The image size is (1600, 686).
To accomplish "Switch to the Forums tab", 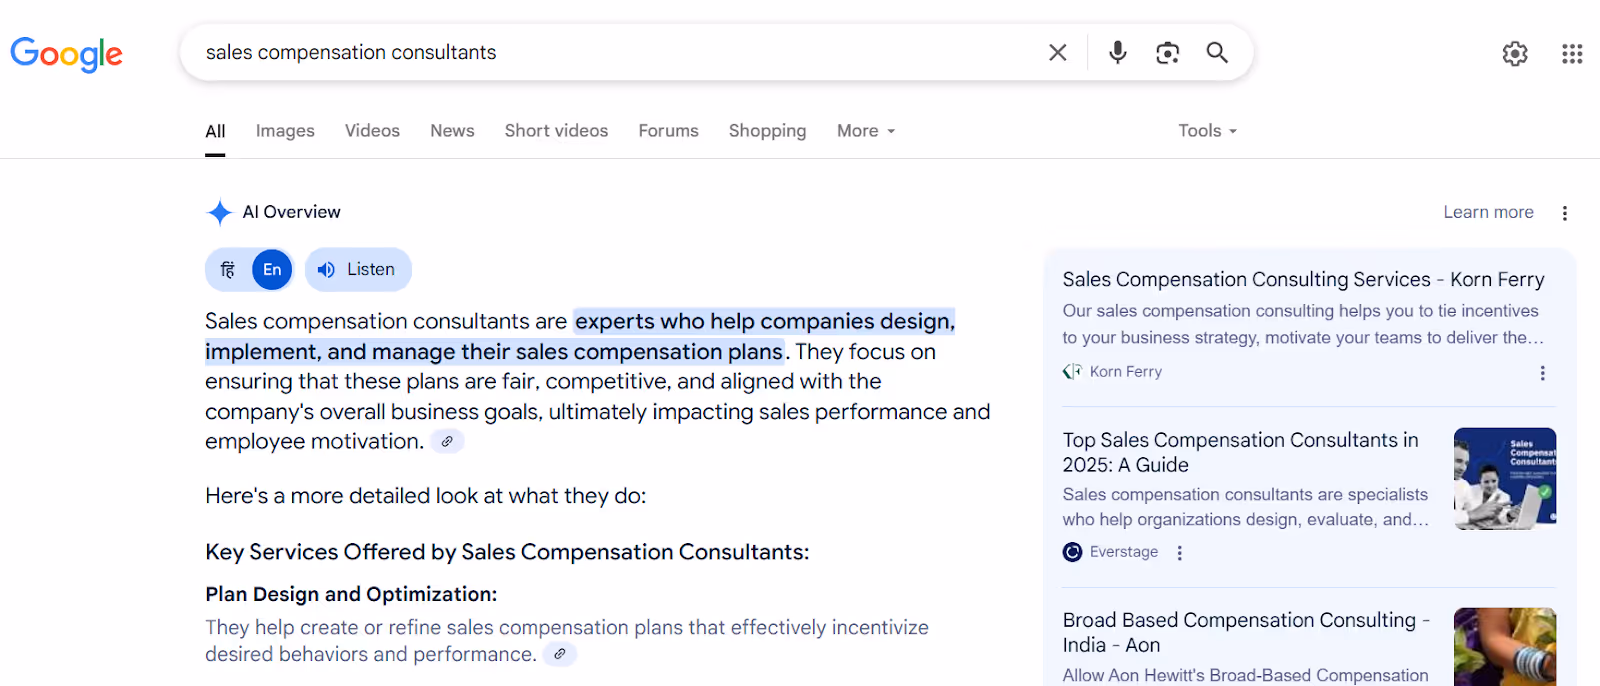I will coord(668,131).
